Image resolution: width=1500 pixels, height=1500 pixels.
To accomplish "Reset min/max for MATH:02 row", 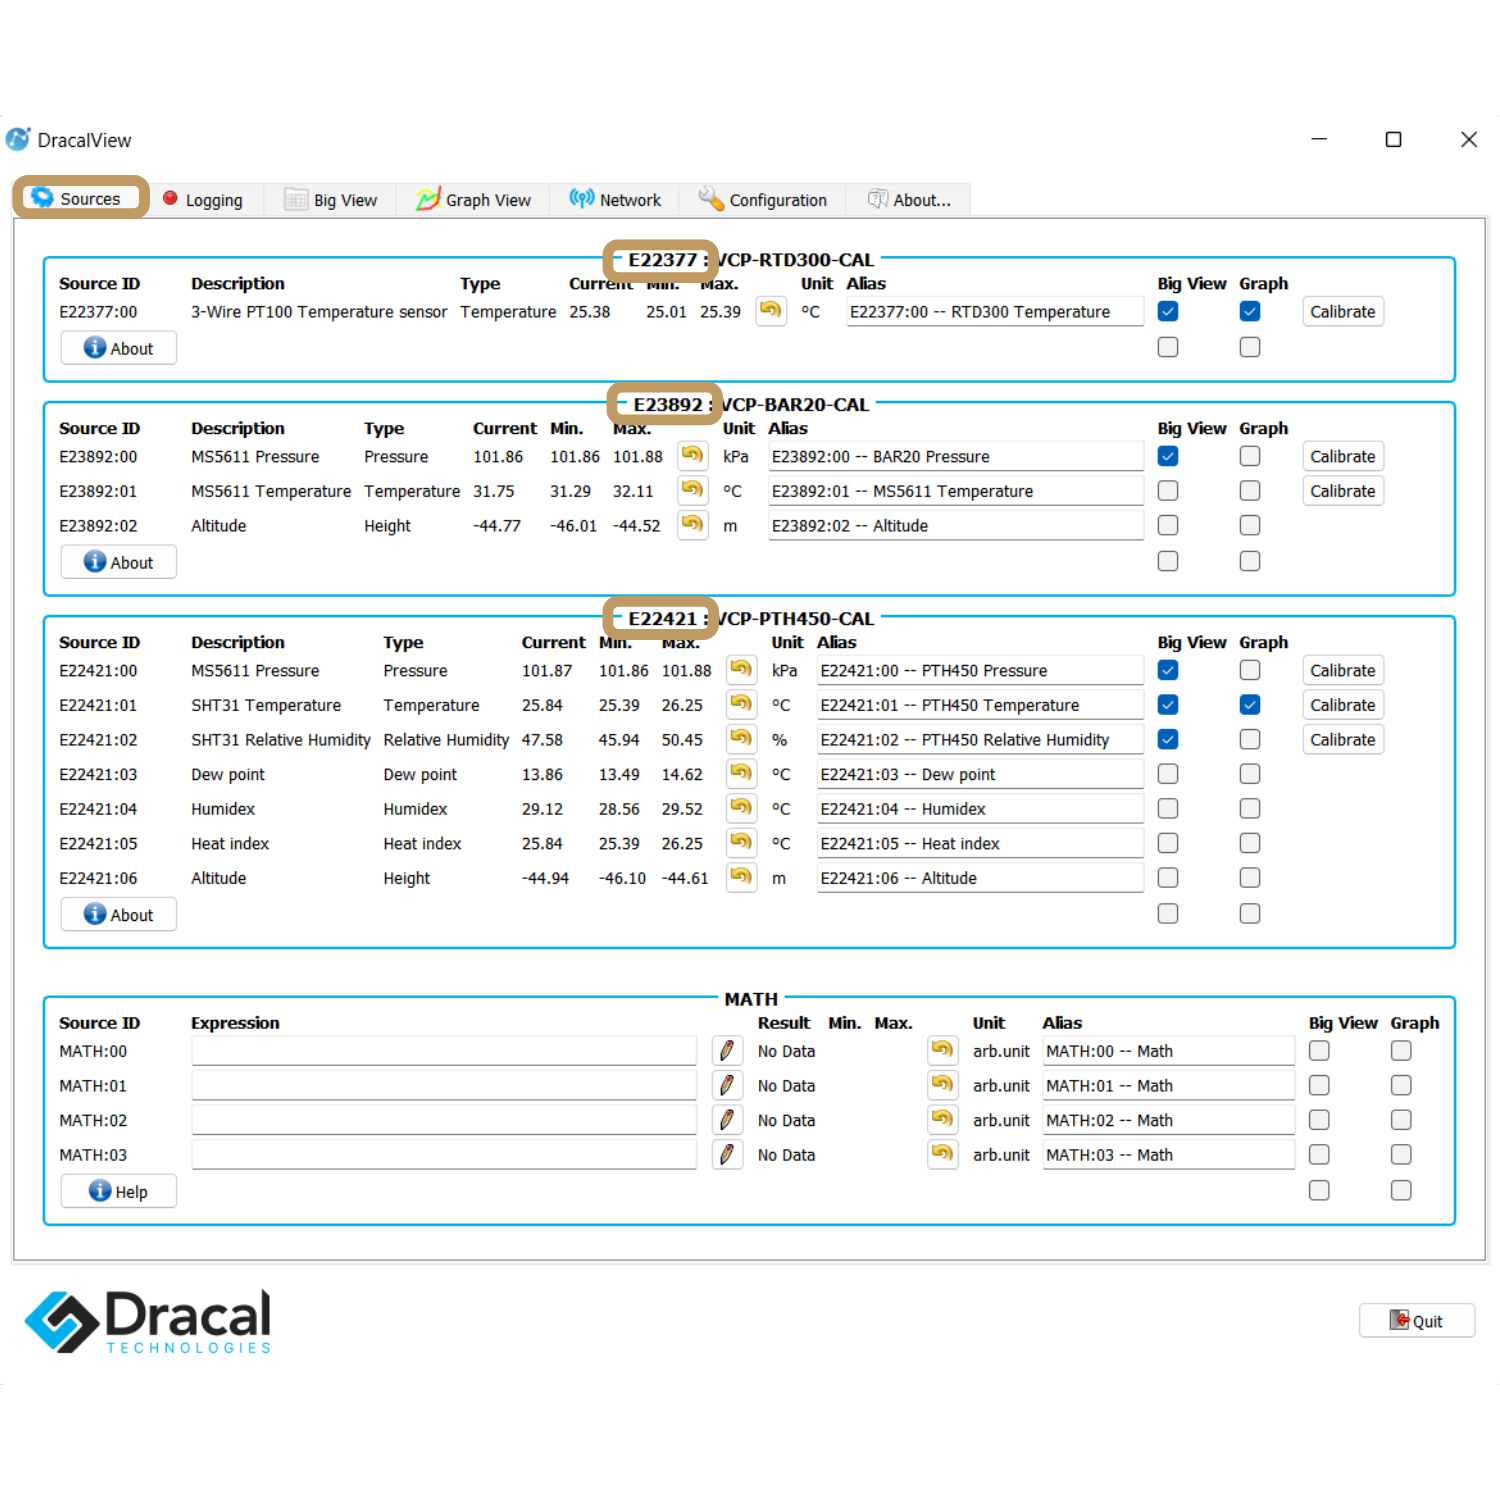I will click(x=942, y=1120).
